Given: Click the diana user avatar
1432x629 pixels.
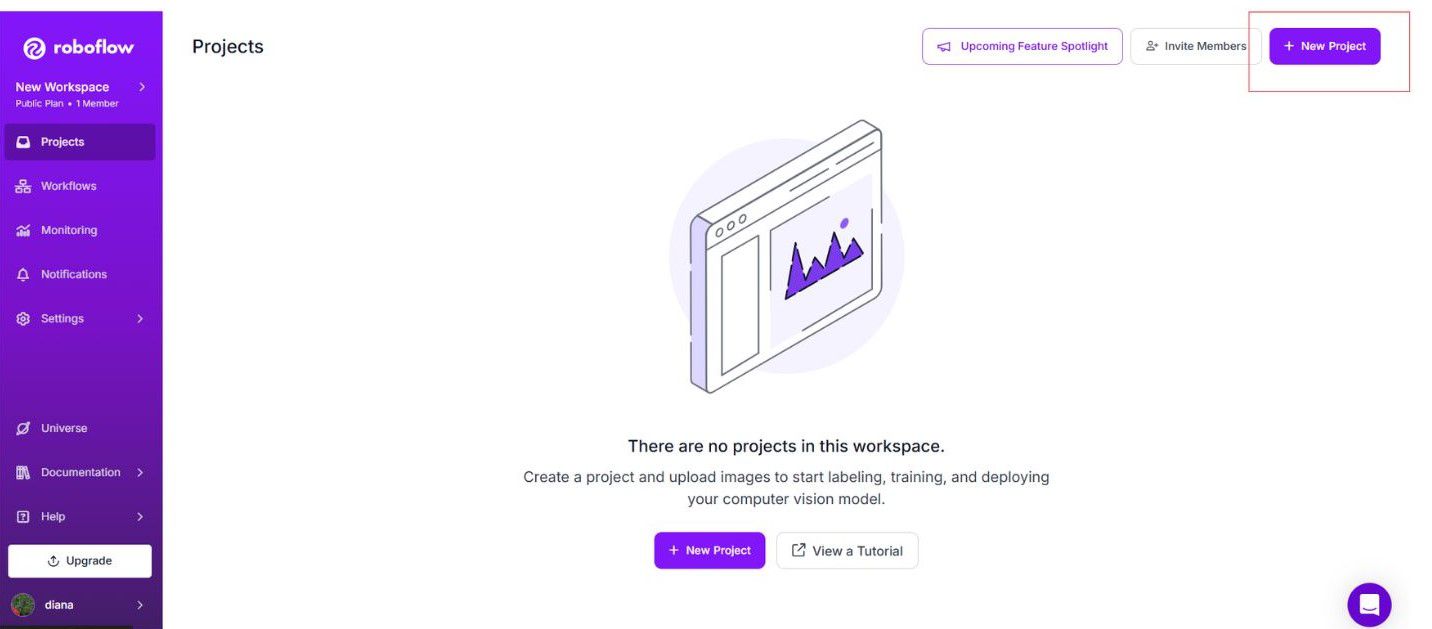Looking at the screenshot, I should point(23,605).
